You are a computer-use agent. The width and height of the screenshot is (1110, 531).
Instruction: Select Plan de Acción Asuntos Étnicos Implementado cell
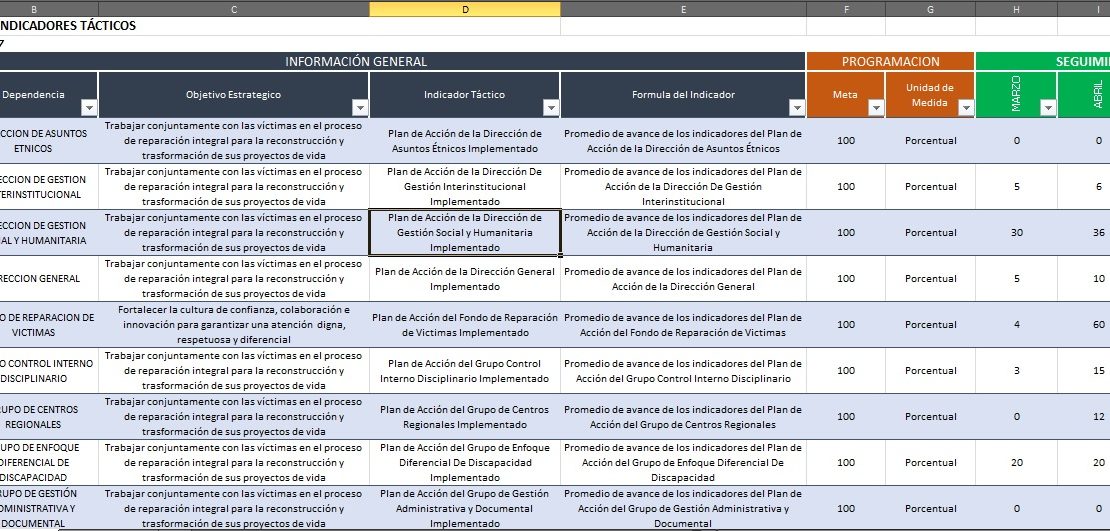pyautogui.click(x=464, y=141)
